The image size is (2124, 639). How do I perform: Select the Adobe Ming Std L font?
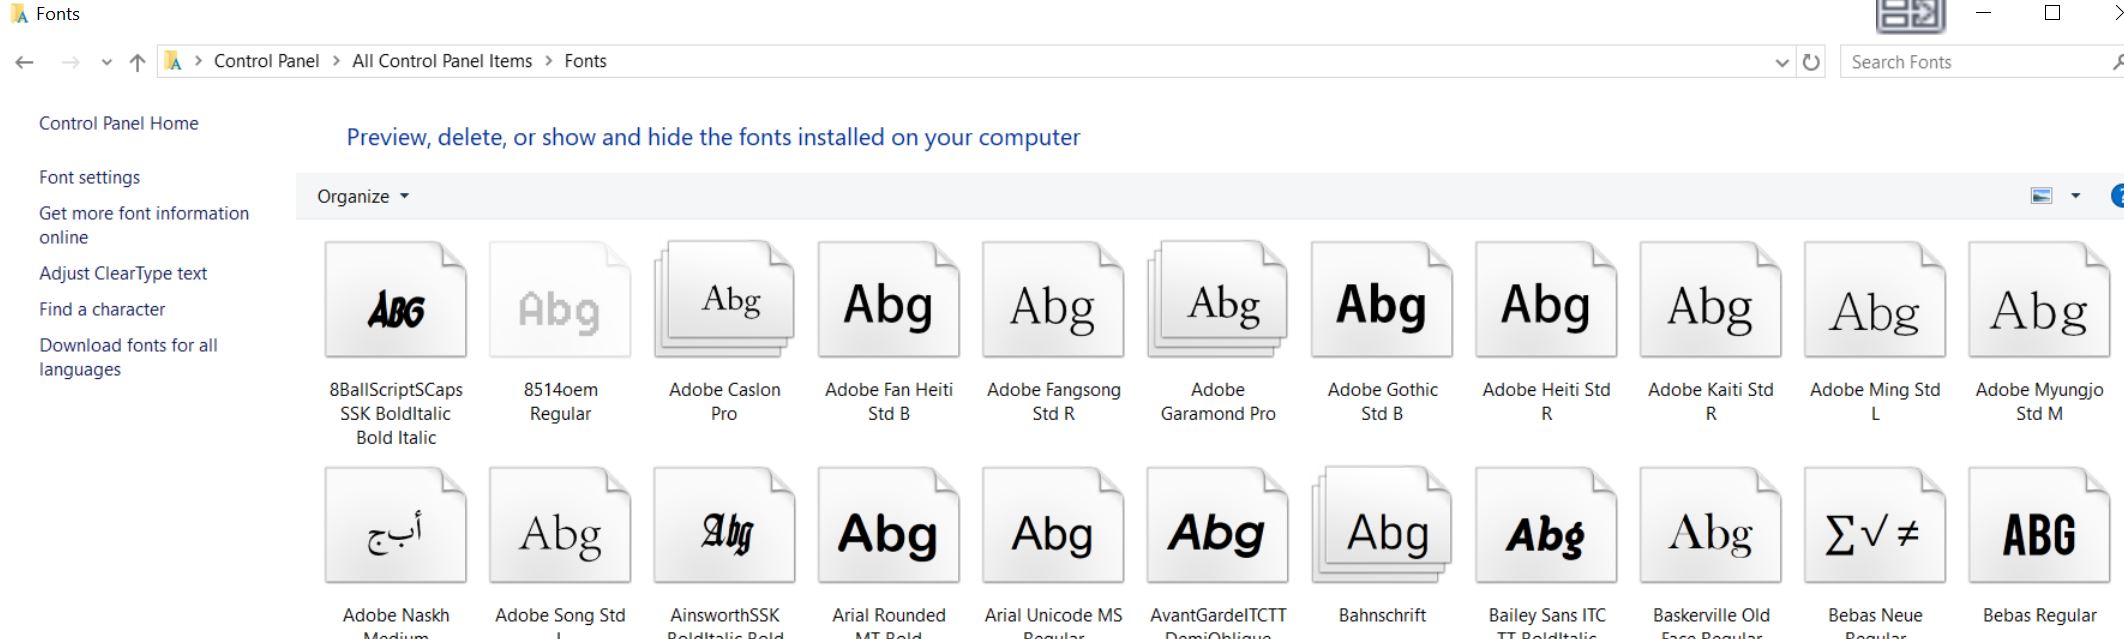tap(1875, 300)
